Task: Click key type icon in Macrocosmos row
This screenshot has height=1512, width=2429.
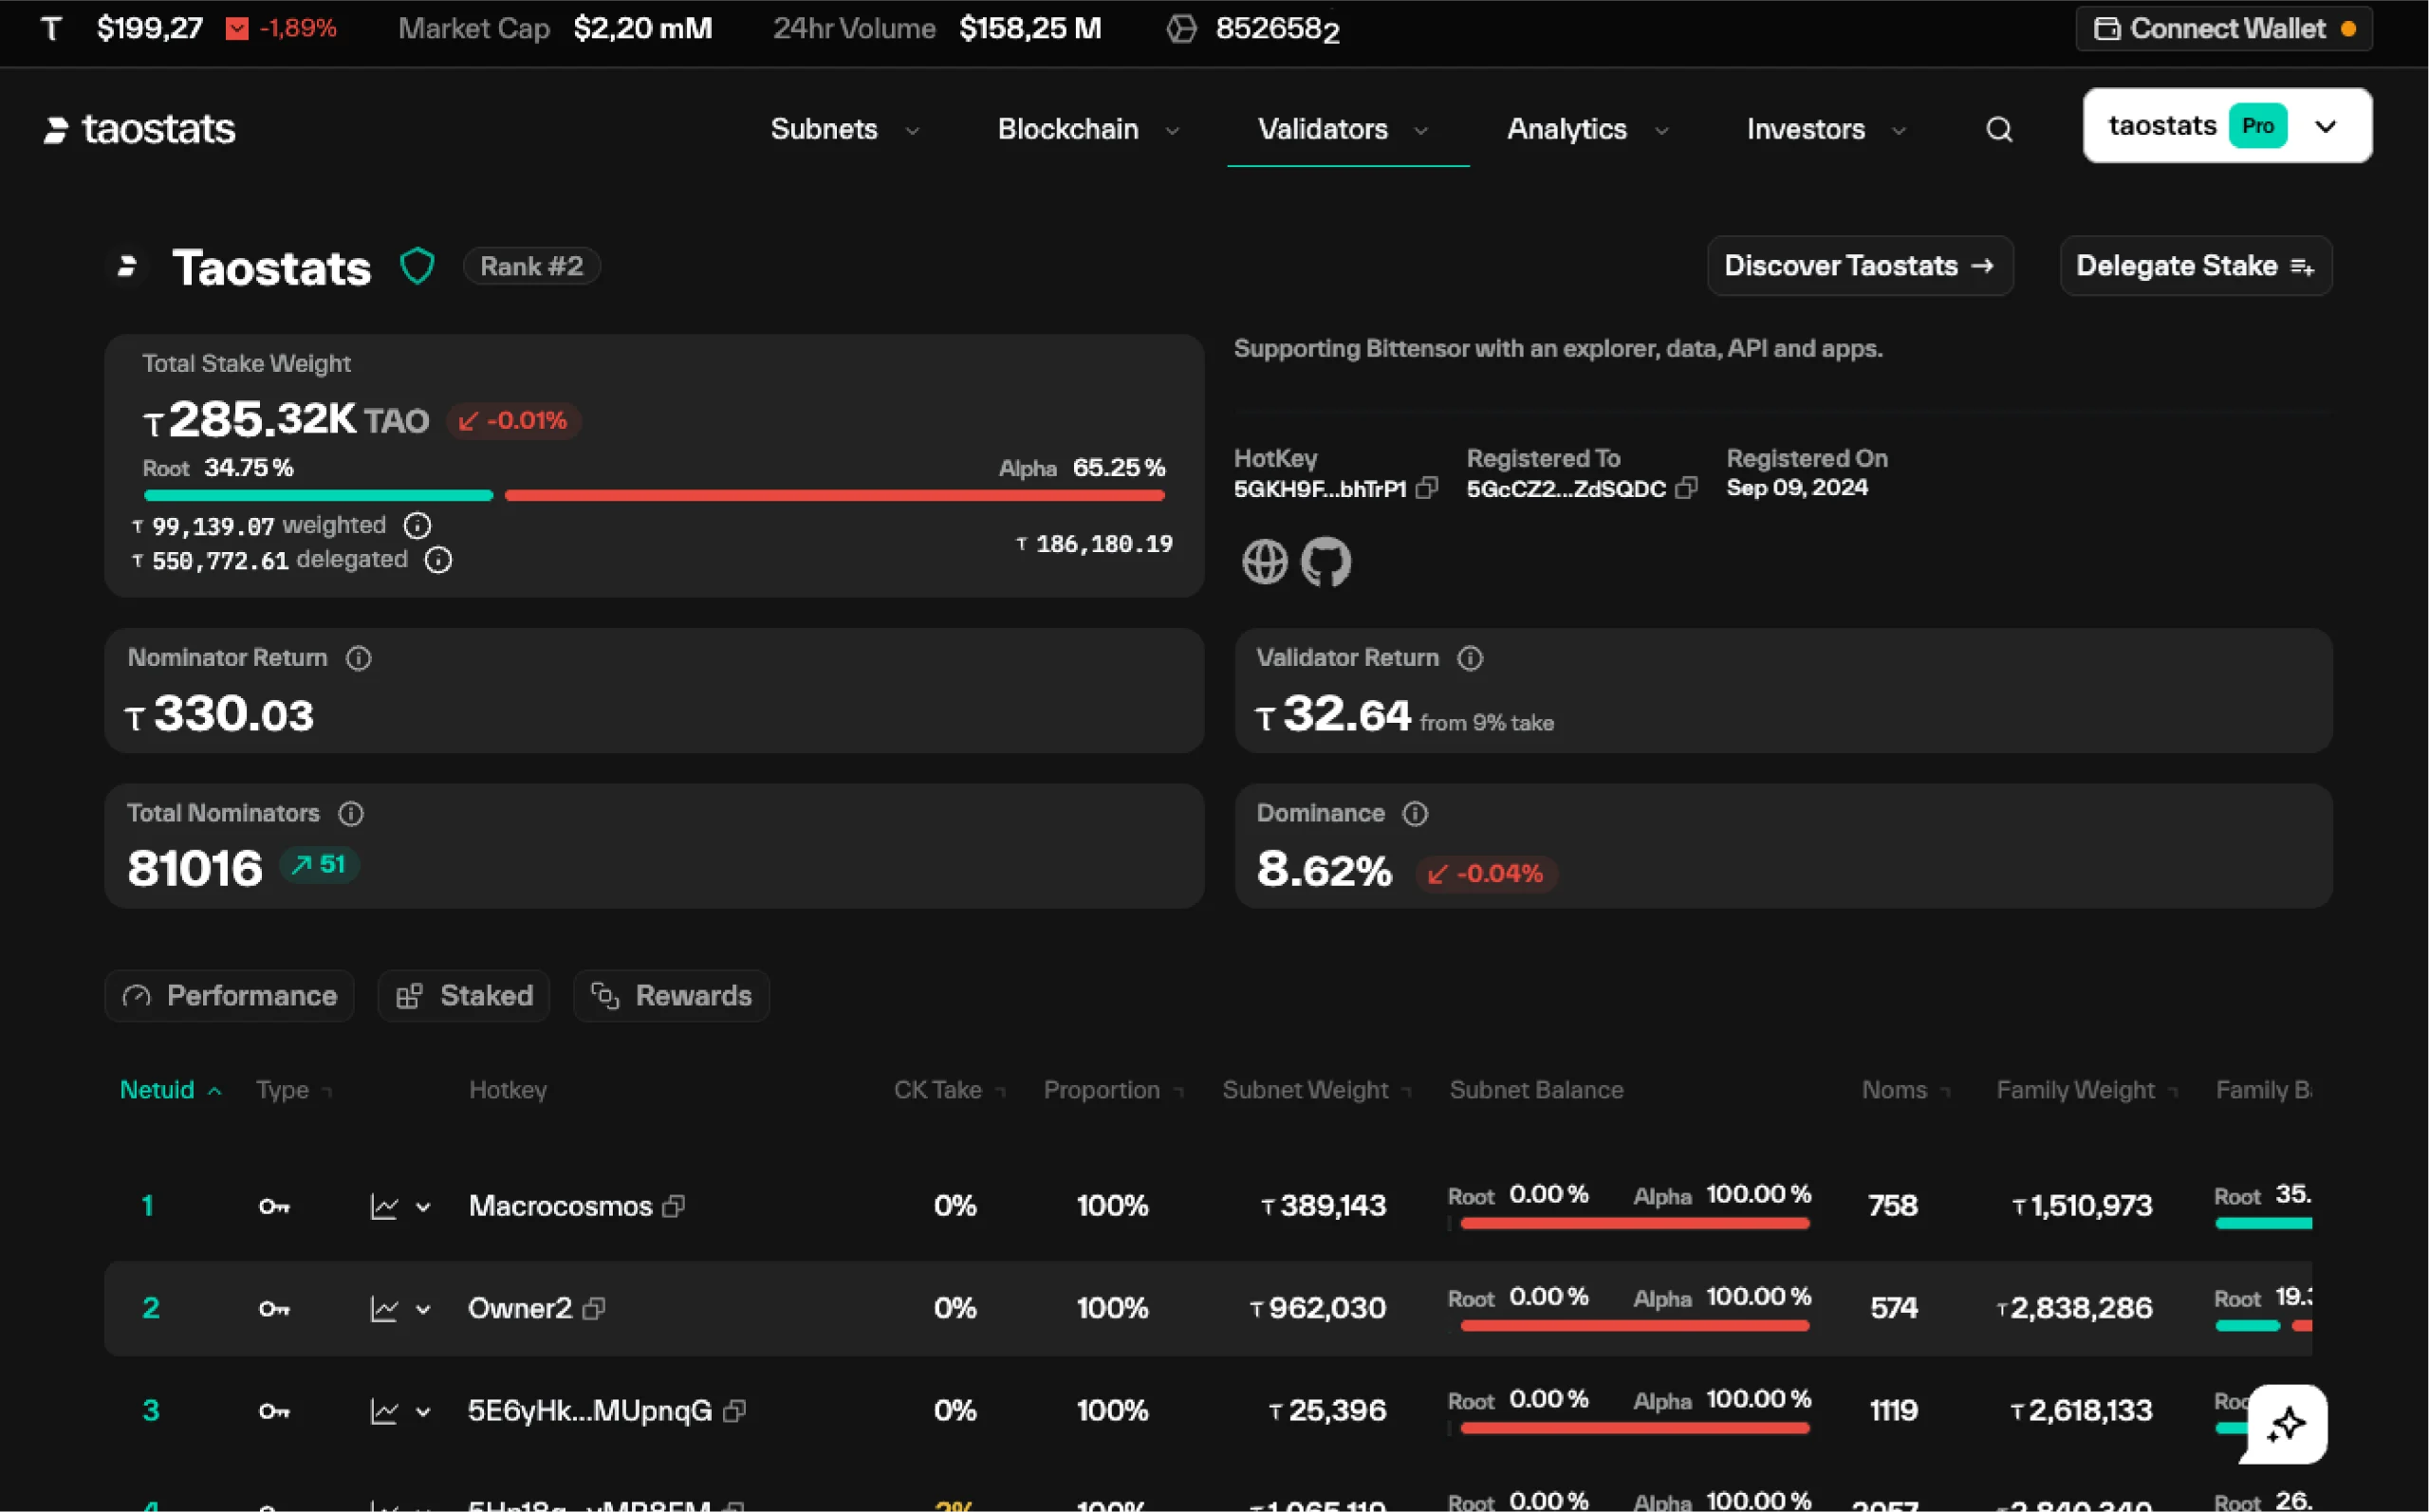Action: pyautogui.click(x=274, y=1206)
